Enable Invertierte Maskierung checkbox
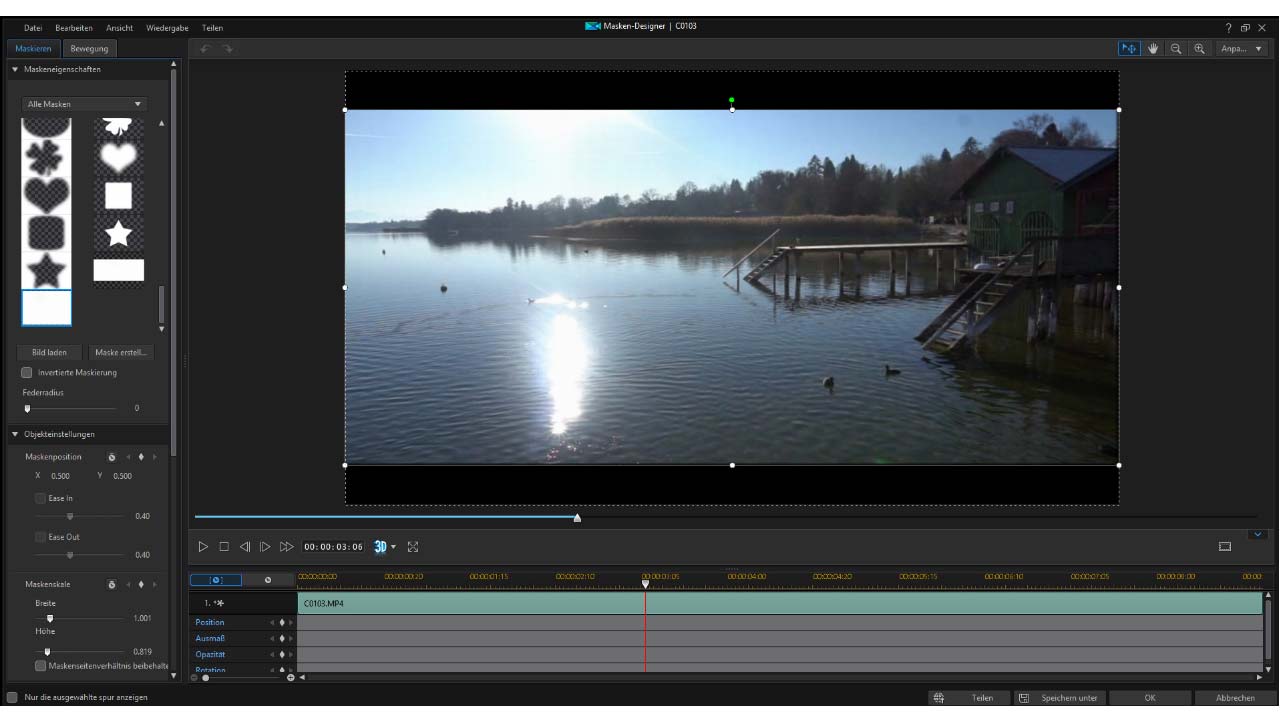The width and height of the screenshot is (1280, 720). pyautogui.click(x=28, y=372)
